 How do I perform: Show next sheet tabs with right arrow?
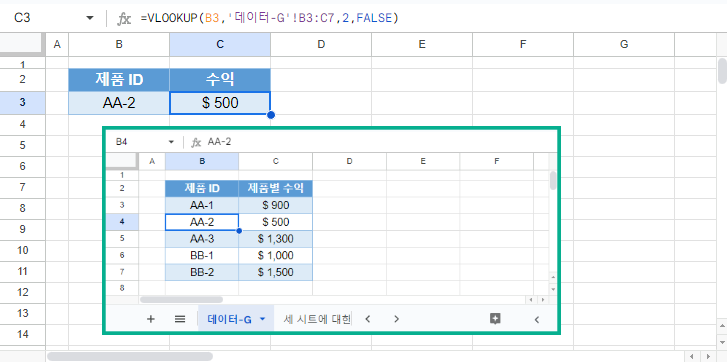pyautogui.click(x=396, y=319)
